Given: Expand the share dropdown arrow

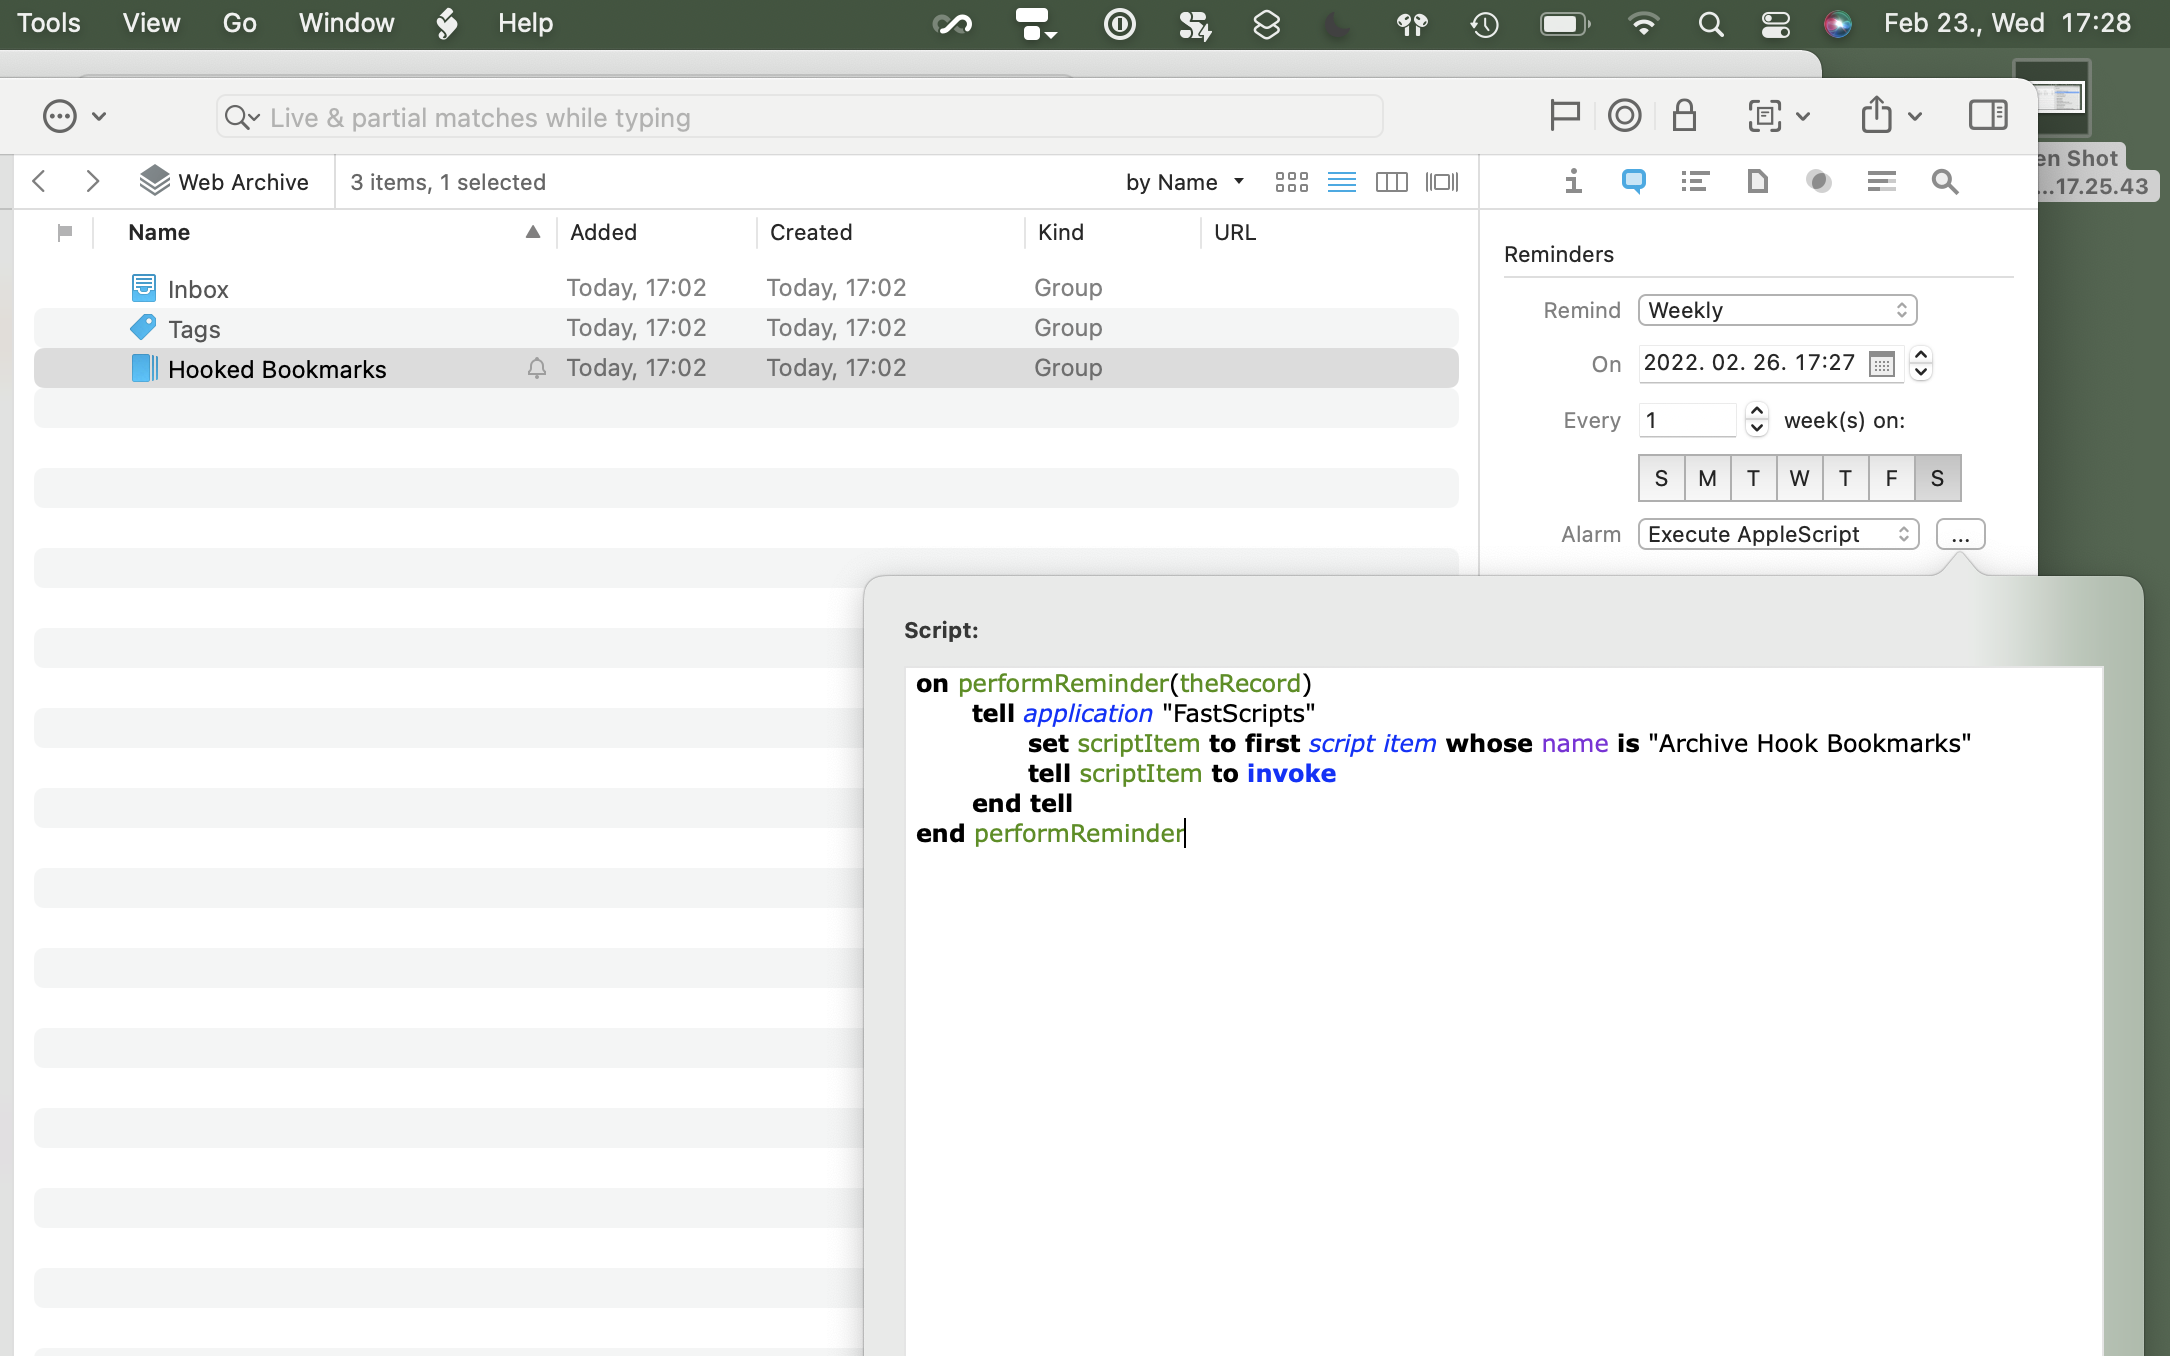Looking at the screenshot, I should click(x=1915, y=116).
